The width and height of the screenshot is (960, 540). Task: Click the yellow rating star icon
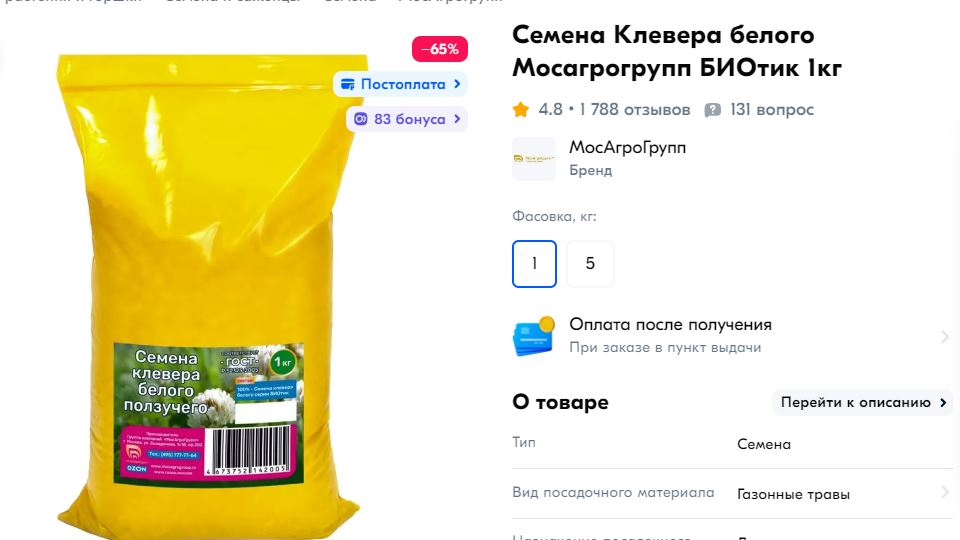[521, 110]
